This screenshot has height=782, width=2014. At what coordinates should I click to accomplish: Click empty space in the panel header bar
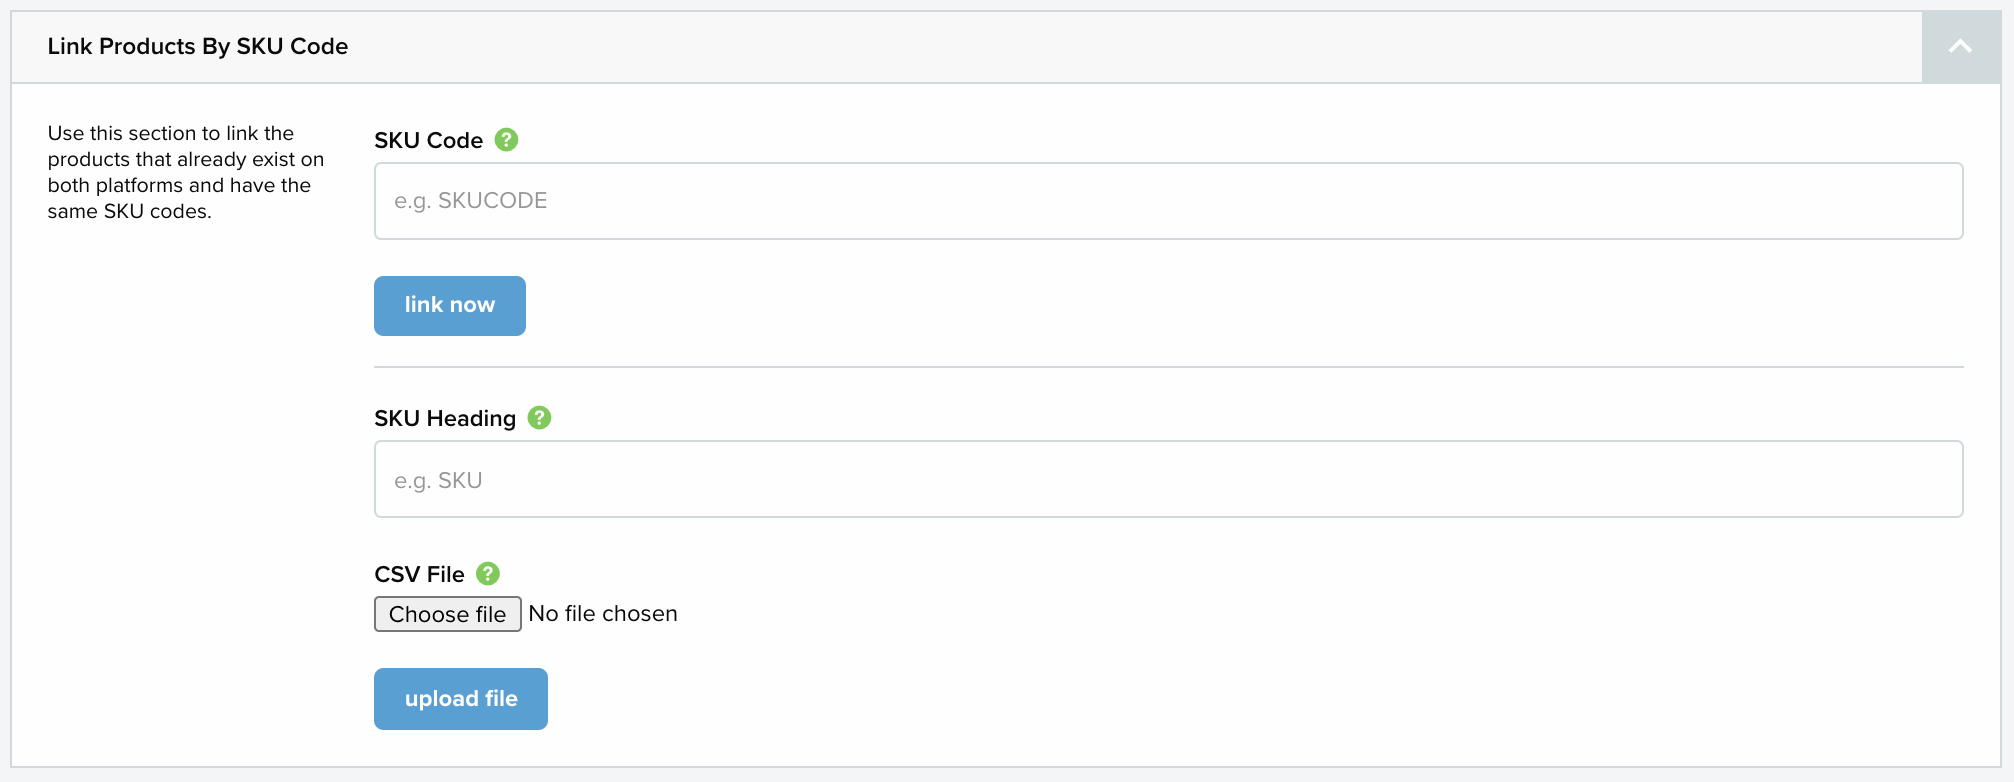(x=1100, y=47)
